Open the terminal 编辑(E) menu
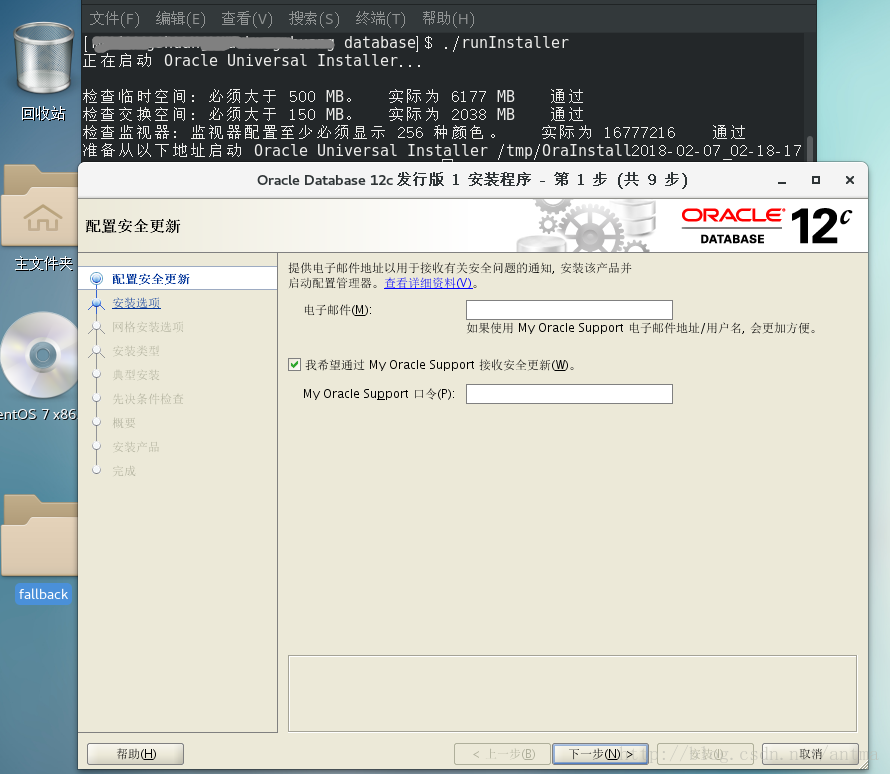Viewport: 890px width, 774px height. tap(180, 19)
